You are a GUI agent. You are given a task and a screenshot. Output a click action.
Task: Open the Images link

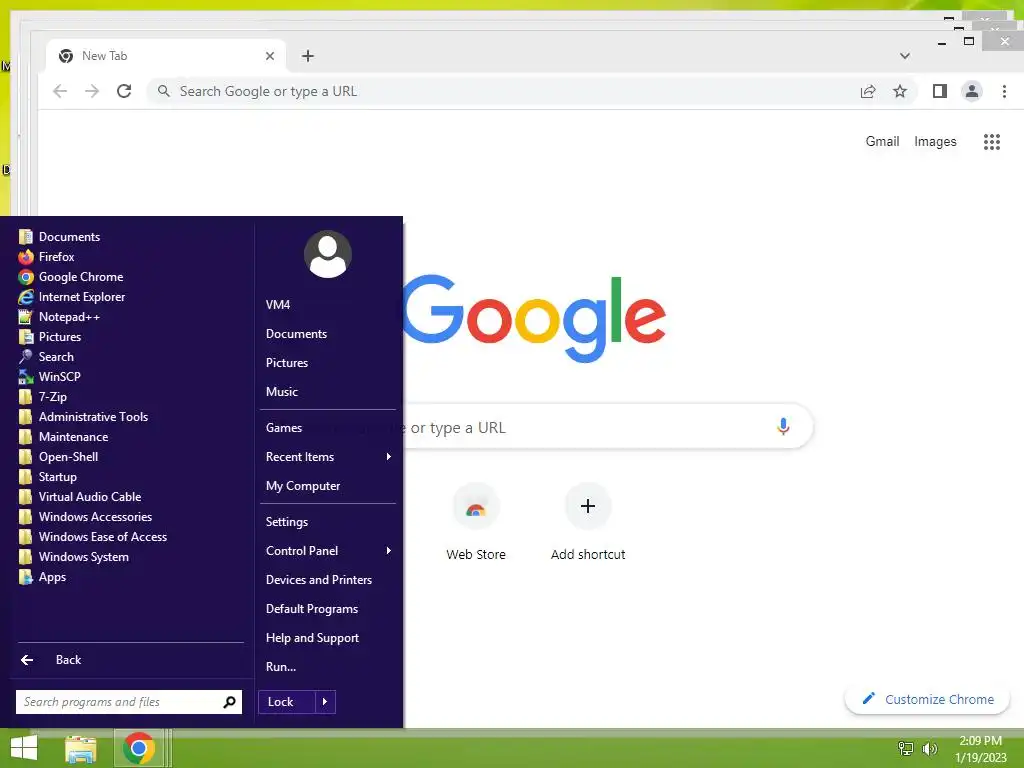pos(935,142)
